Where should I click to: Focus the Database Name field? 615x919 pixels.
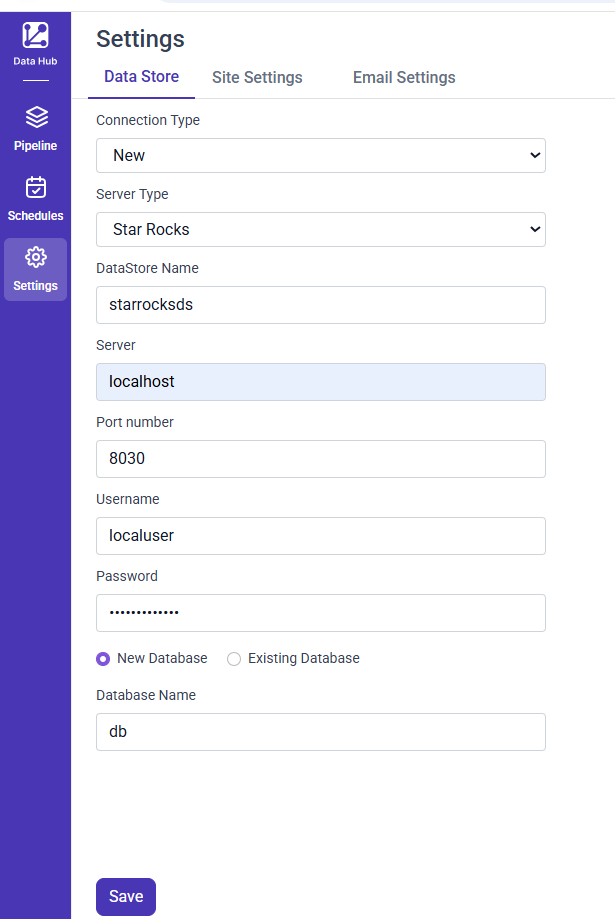pos(320,732)
